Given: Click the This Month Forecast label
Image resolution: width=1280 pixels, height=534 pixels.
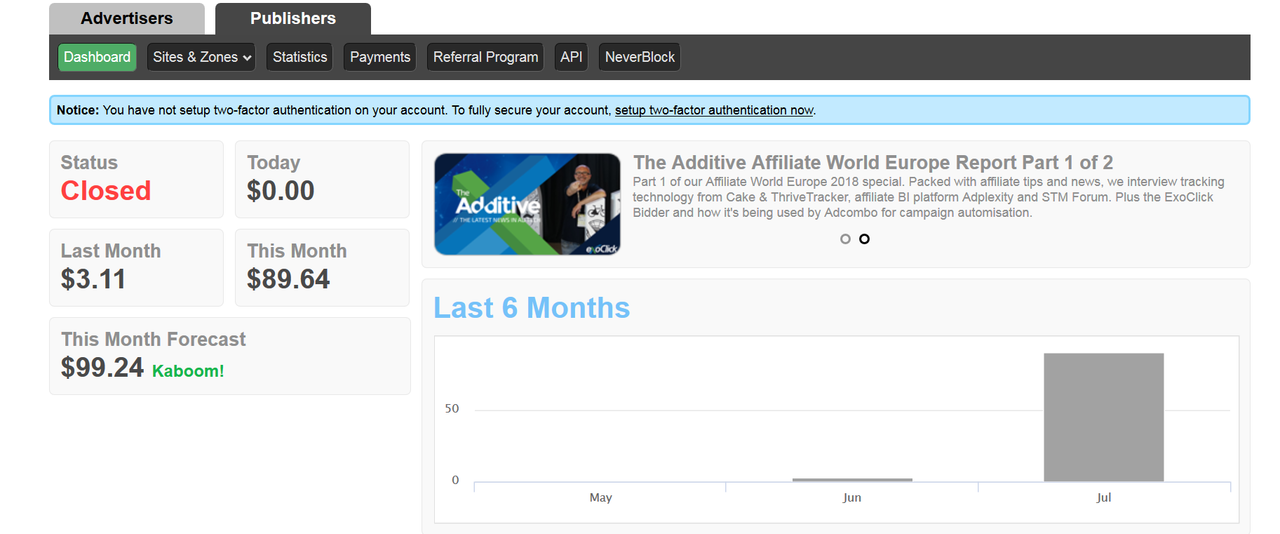Looking at the screenshot, I should tap(153, 339).
